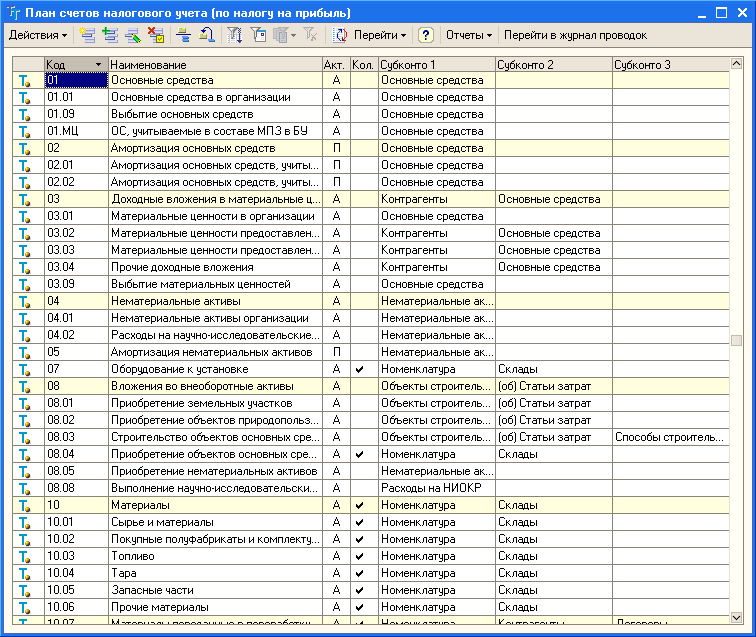Click the account icon in row 08
This screenshot has width=756, height=637.
click(x=24, y=386)
